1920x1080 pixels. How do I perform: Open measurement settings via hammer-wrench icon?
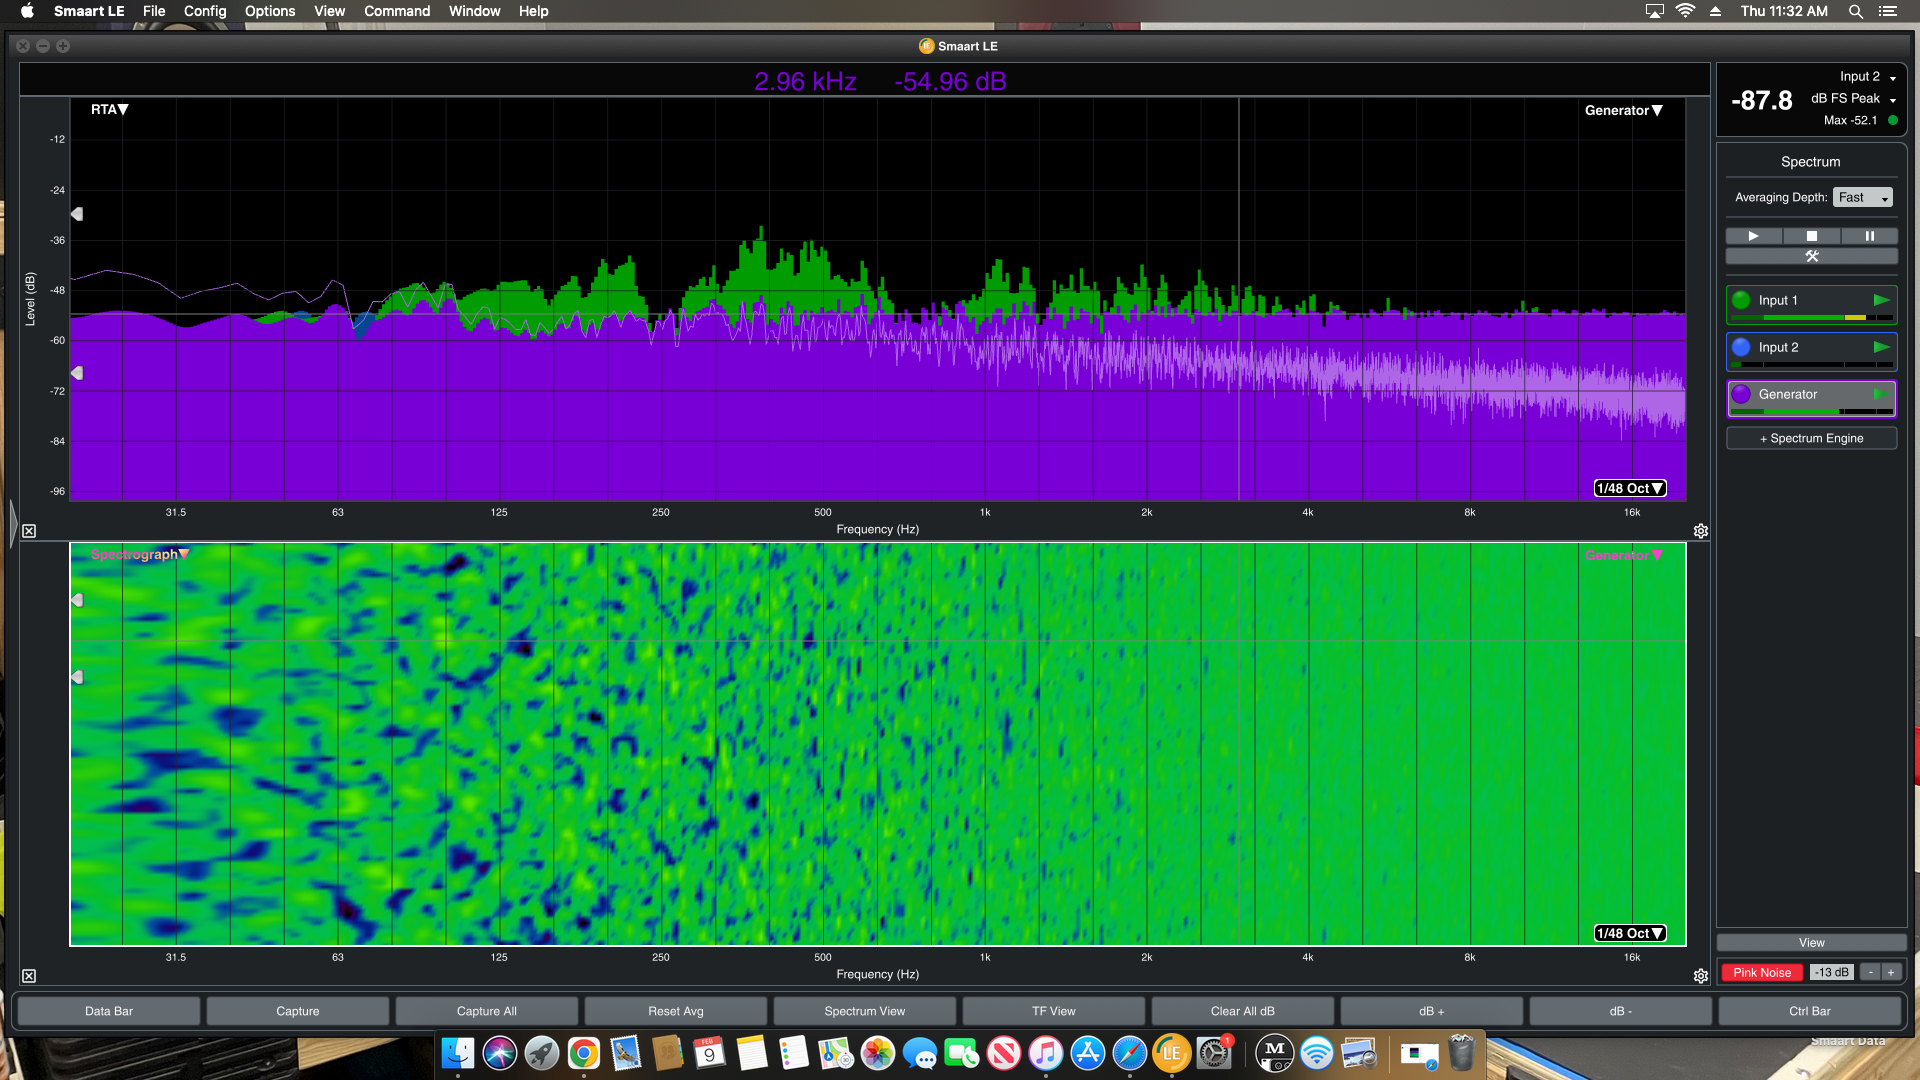click(x=1811, y=256)
